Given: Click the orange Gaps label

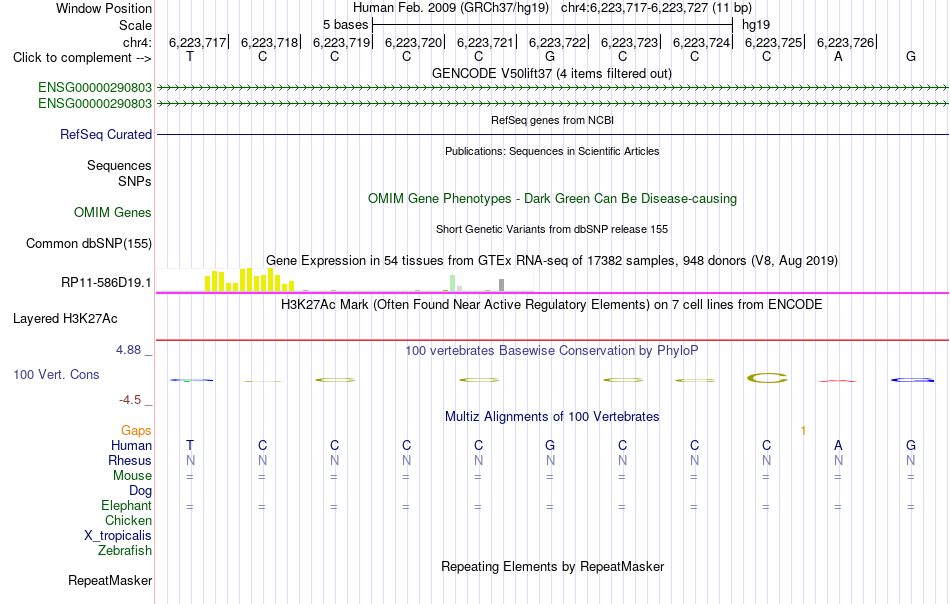Looking at the screenshot, I should click(136, 430).
